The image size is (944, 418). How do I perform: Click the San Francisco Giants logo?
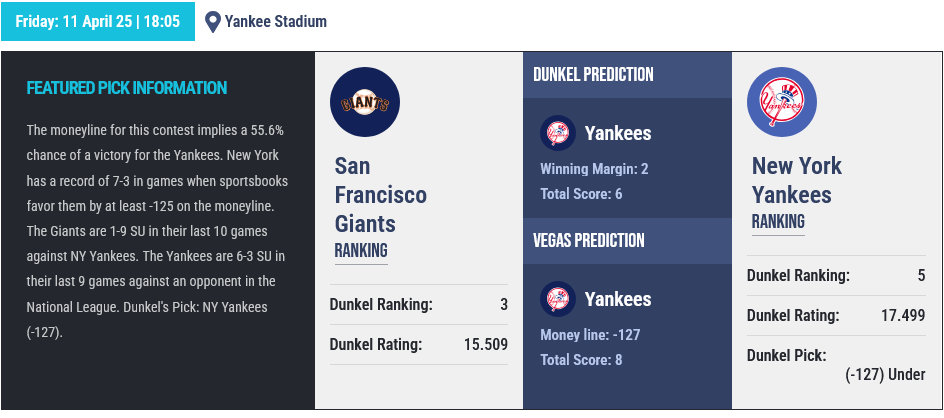coord(365,102)
